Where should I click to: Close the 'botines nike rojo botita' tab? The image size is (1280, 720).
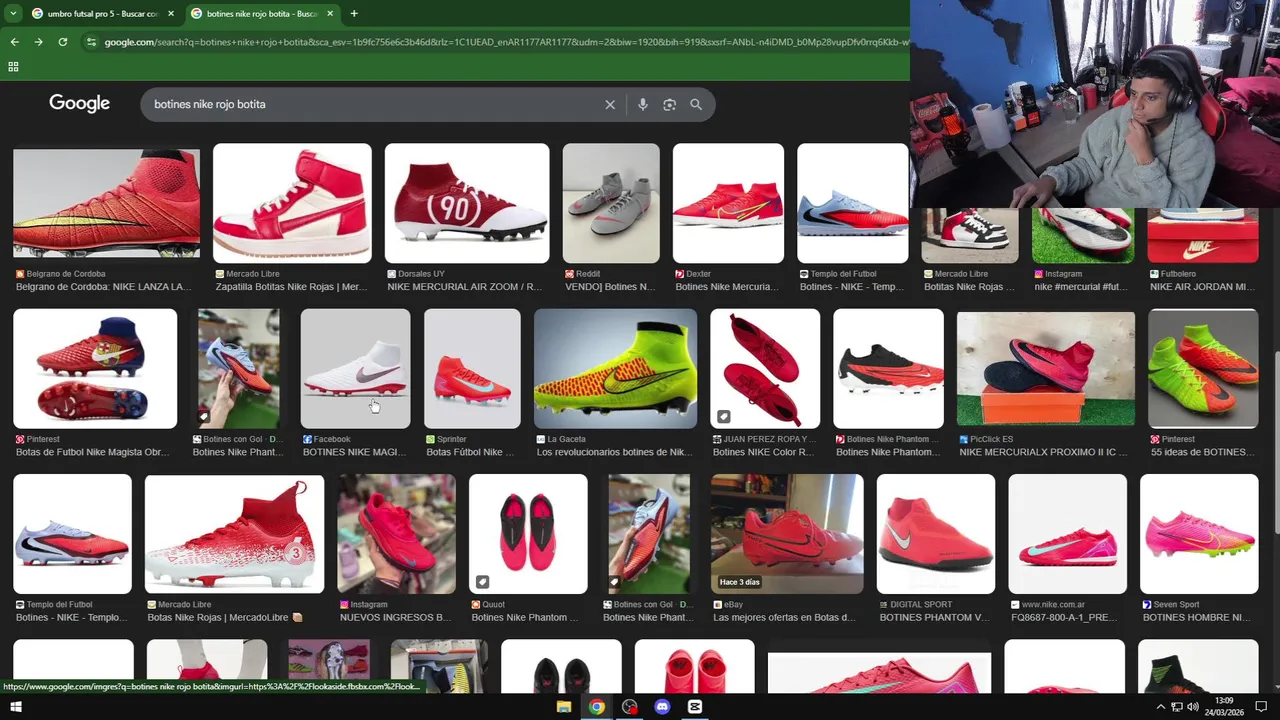[x=330, y=13]
